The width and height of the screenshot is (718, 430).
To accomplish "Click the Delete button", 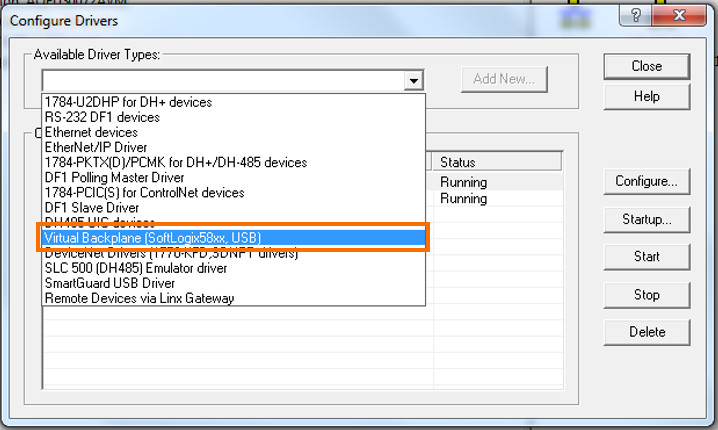I will coord(647,332).
